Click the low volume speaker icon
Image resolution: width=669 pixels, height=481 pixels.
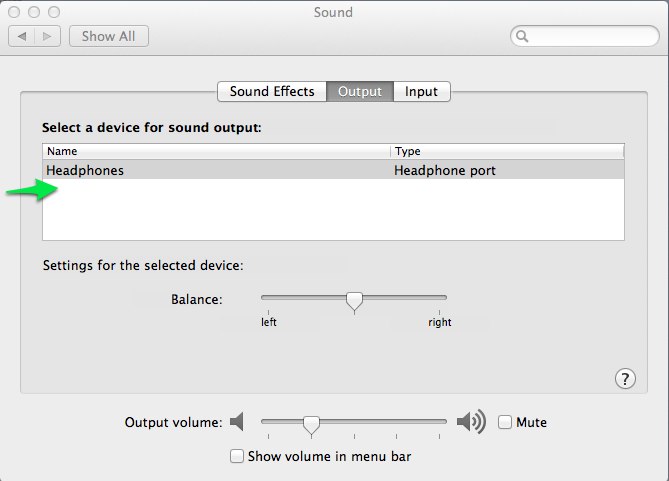coord(237,422)
